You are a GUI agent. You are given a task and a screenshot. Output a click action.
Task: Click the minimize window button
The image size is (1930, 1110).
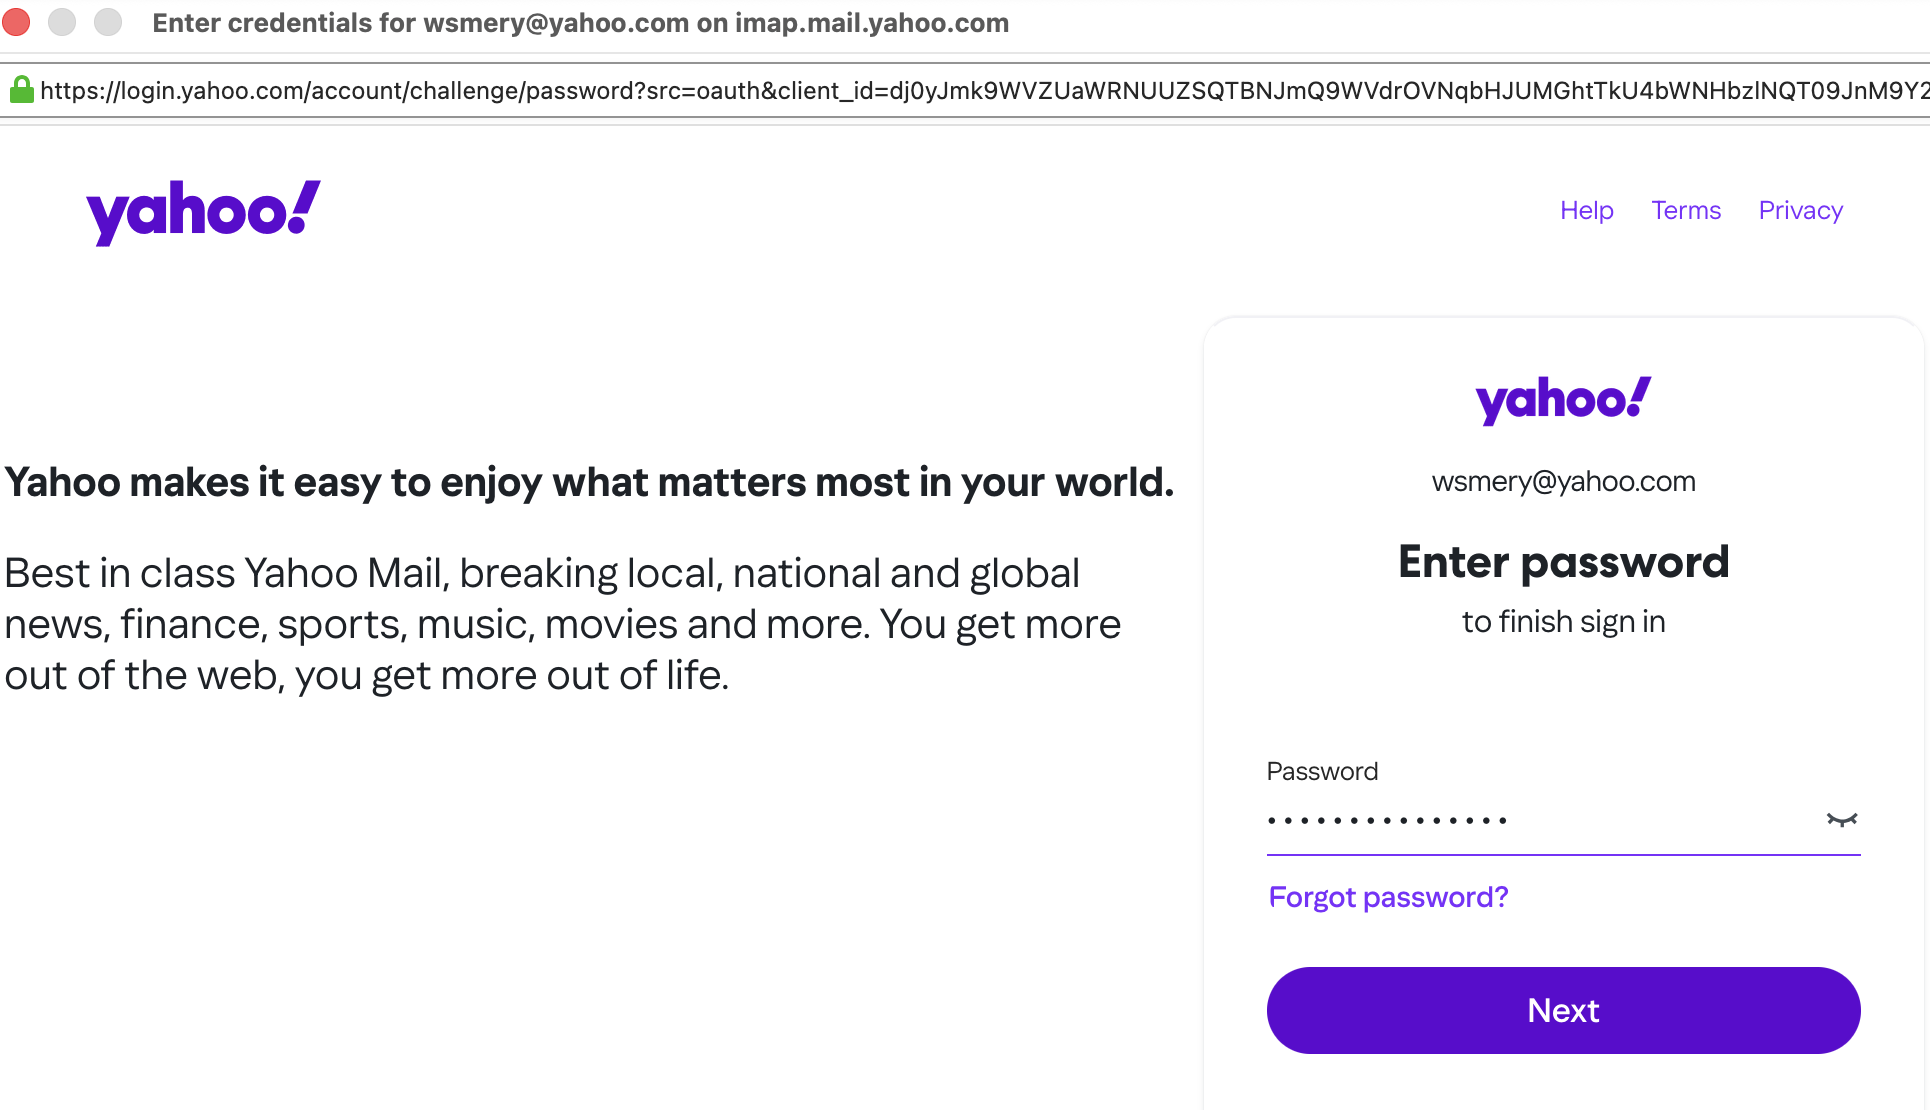[x=62, y=22]
